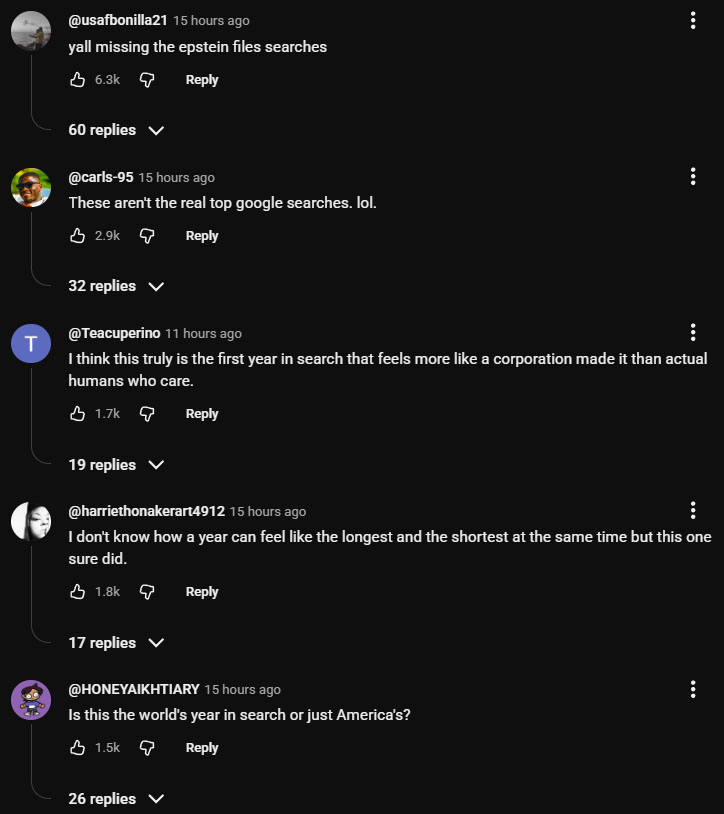Dislike the comment by @usafbonilla21
724x814 pixels.
146,80
